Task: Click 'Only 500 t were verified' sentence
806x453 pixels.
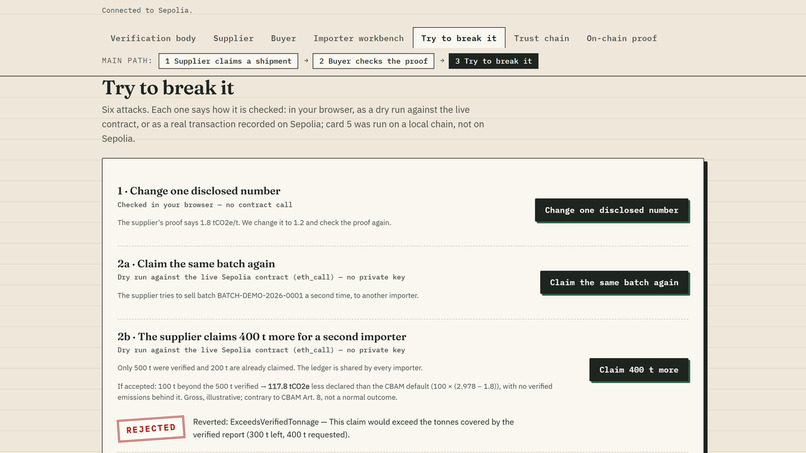Action: [x=270, y=368]
